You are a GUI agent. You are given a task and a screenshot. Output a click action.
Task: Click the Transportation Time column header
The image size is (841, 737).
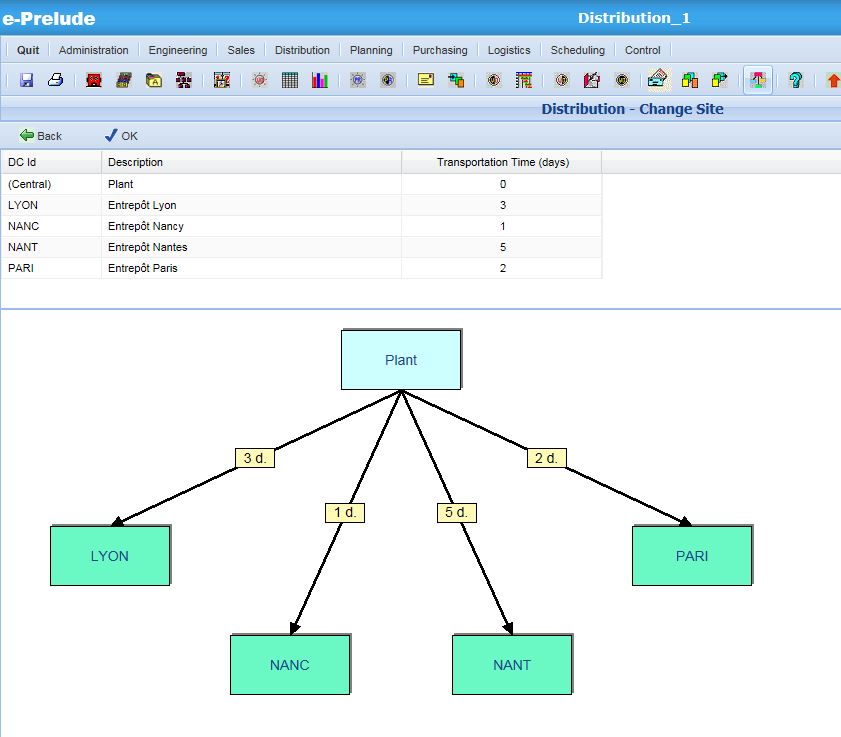point(502,162)
